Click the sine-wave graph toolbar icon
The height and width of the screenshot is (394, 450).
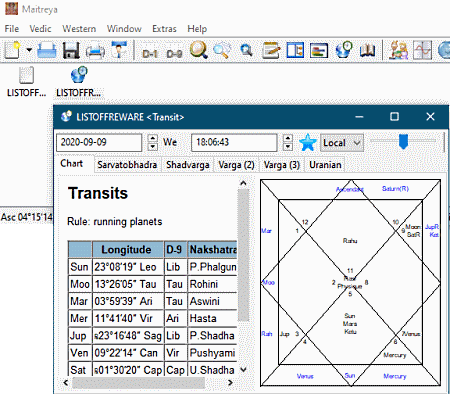click(x=422, y=50)
